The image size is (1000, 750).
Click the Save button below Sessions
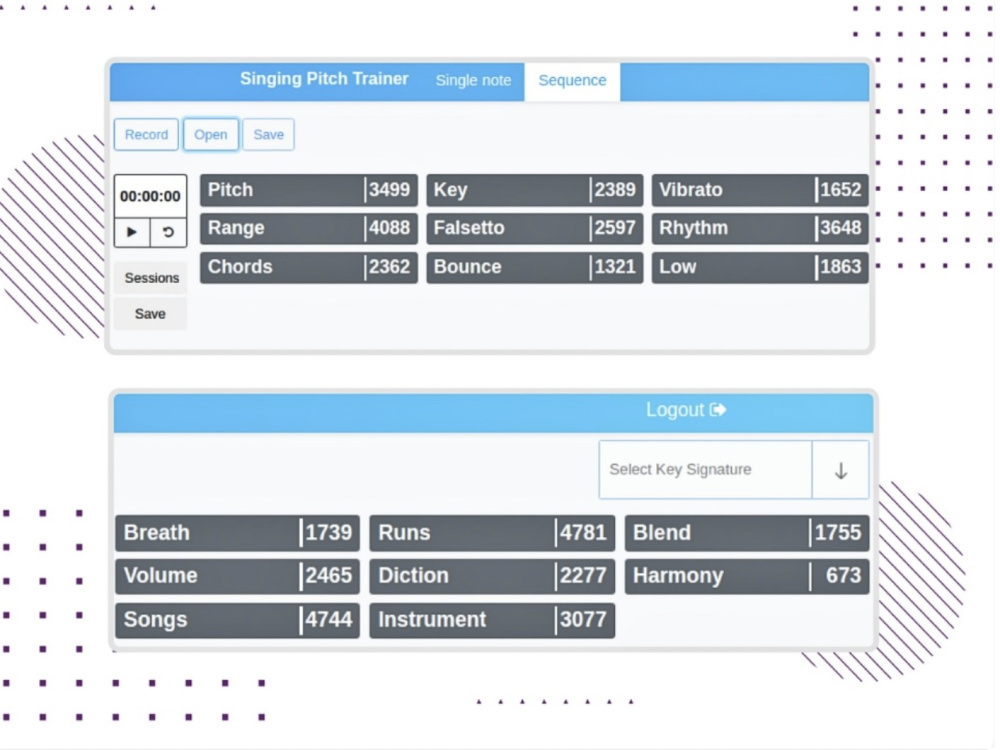[151, 314]
